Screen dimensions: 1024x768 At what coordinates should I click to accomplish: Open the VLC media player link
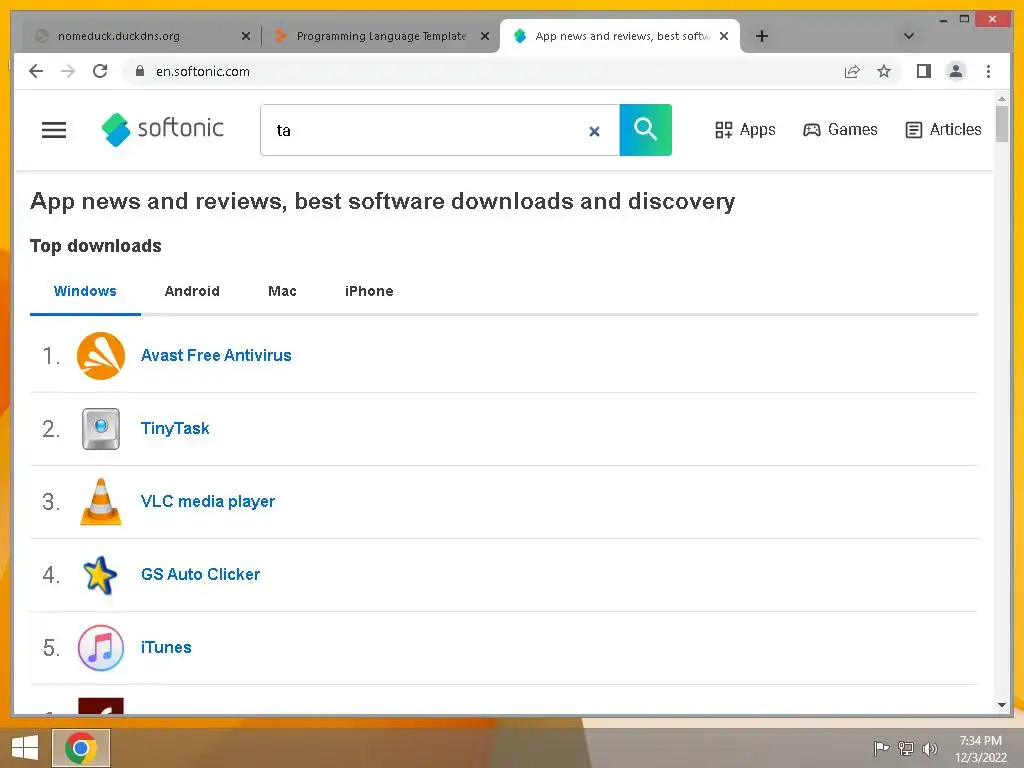tap(208, 502)
